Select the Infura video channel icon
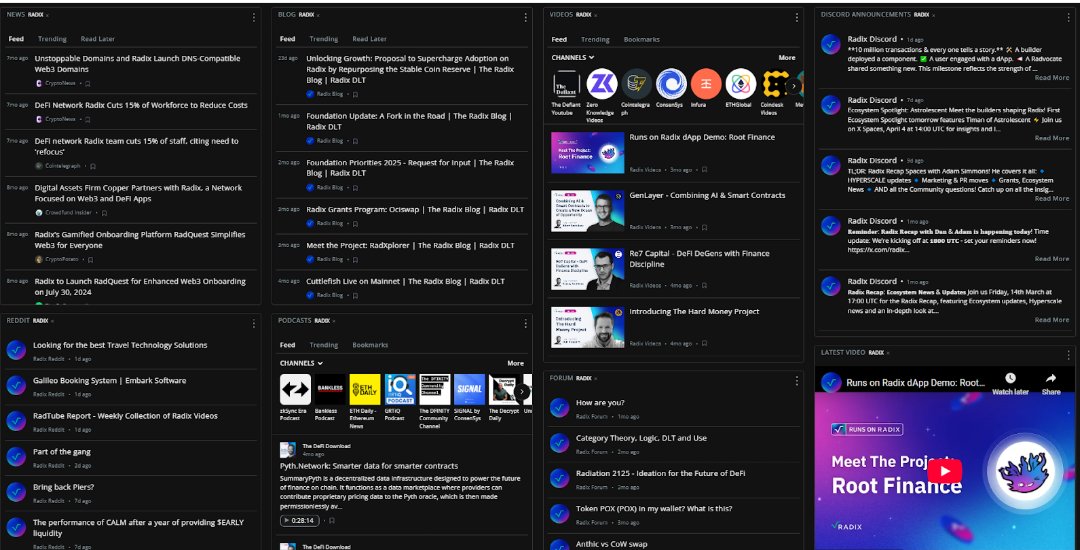The image size is (1080, 550). point(706,84)
